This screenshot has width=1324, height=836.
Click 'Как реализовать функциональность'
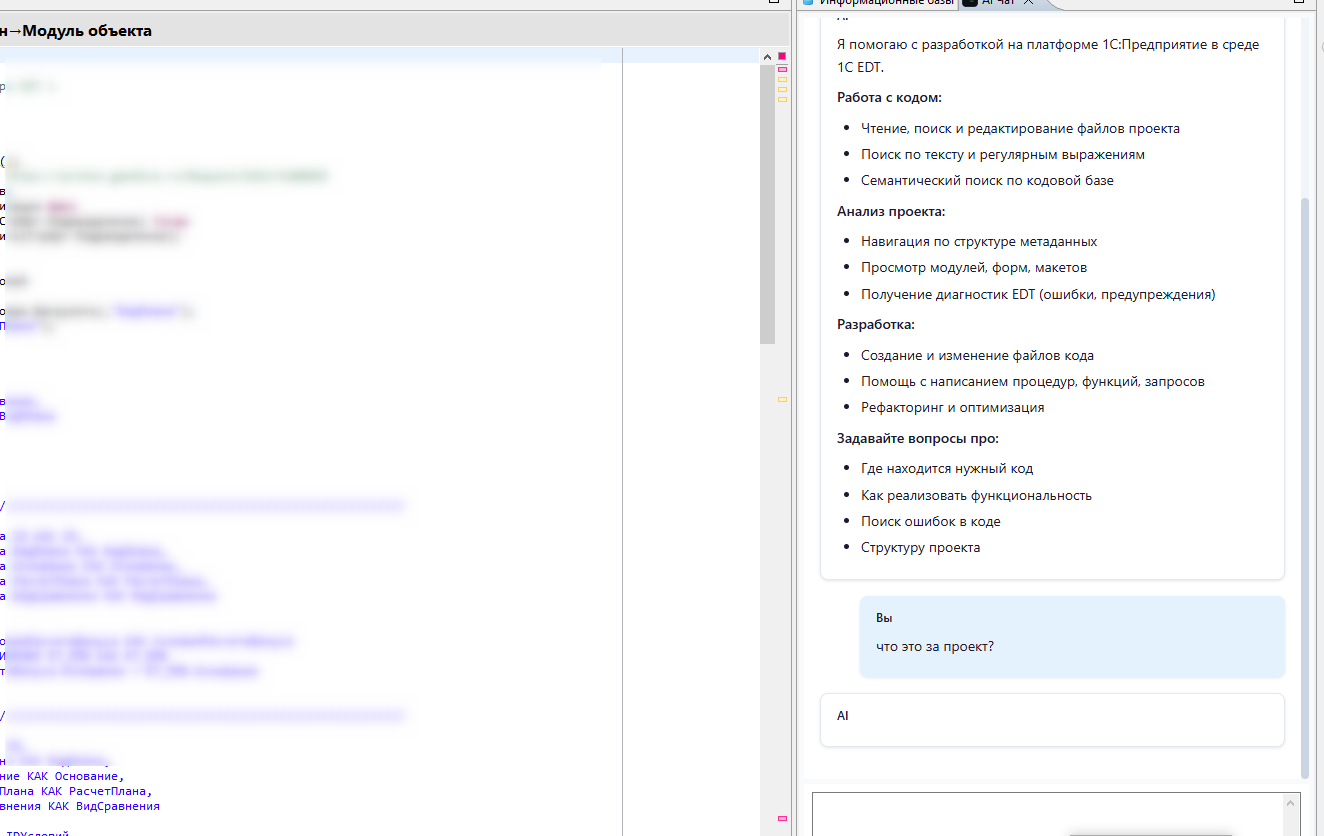(976, 496)
